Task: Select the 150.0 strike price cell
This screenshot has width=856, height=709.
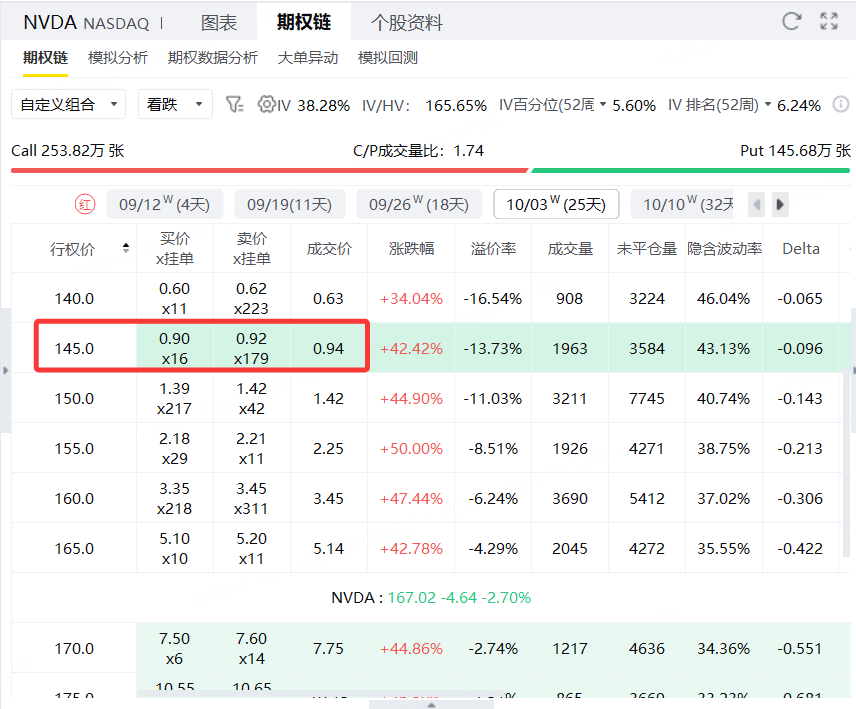Action: point(74,398)
